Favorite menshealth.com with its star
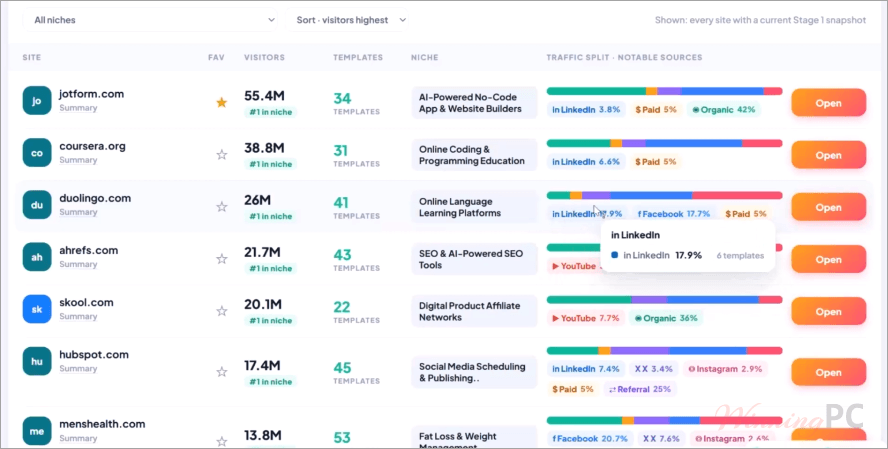The image size is (888, 449). point(222,441)
